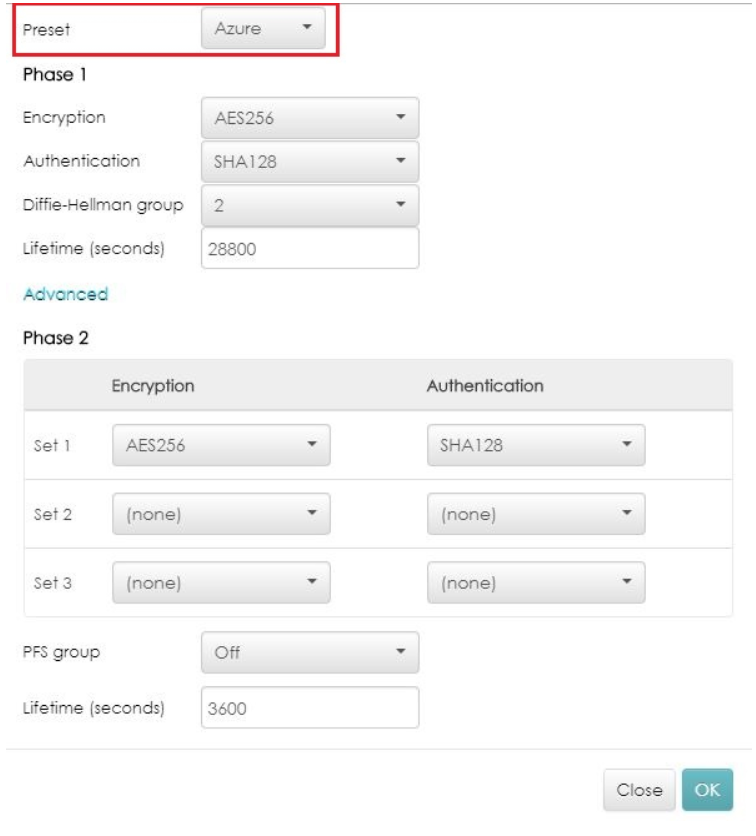756x836 pixels.
Task: Open the Diffie-Hellman group dropdown
Action: point(310,205)
